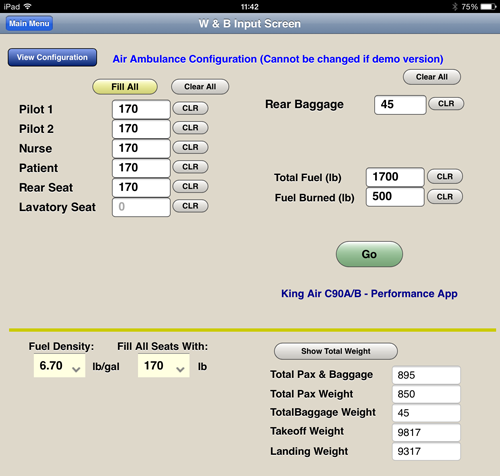Clear the Total Fuel value
This screenshot has height=476, width=500.
point(445,176)
